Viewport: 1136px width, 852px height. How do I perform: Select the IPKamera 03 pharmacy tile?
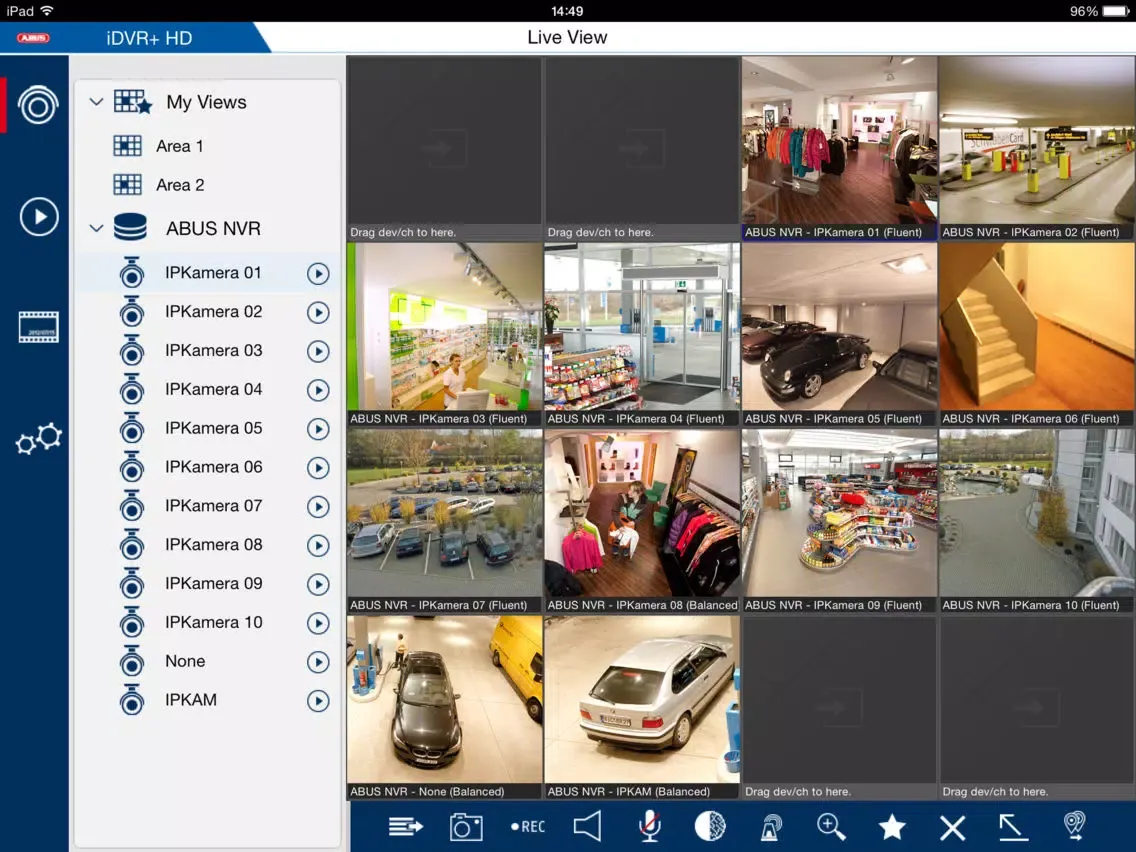[444, 335]
